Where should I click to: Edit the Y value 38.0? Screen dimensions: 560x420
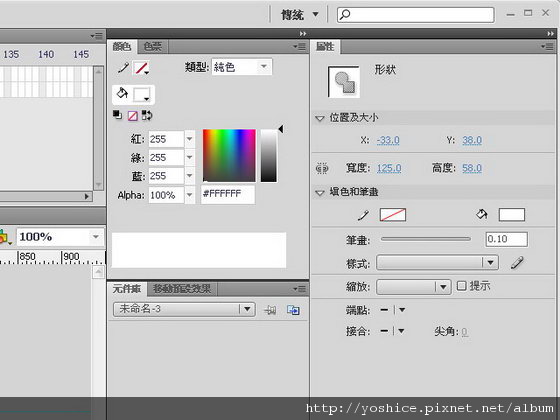472,140
